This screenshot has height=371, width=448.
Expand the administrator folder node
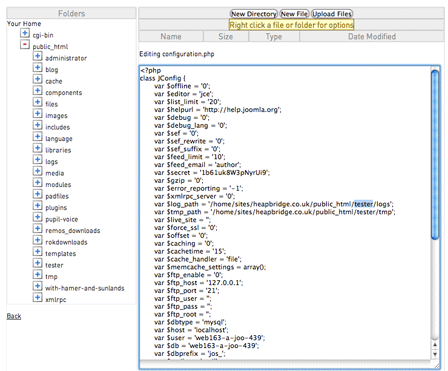tap(38, 56)
